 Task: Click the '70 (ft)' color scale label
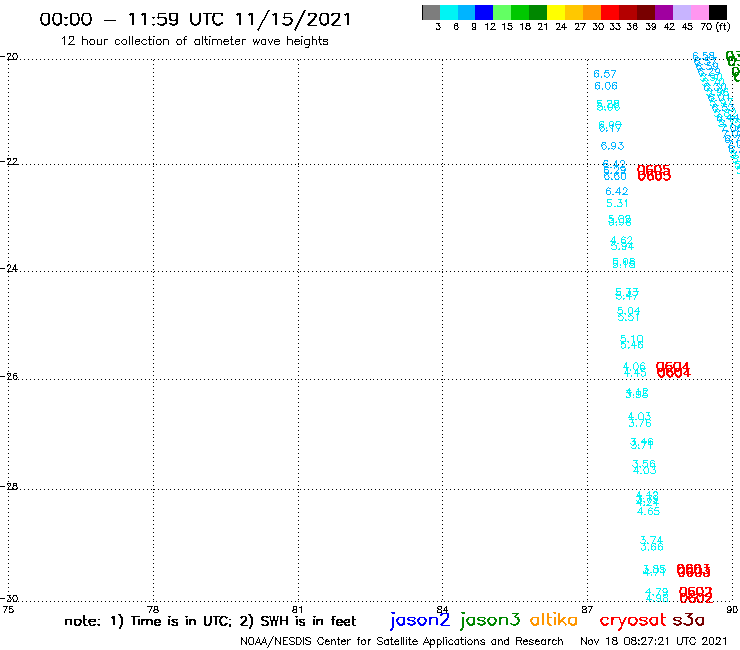715,27
